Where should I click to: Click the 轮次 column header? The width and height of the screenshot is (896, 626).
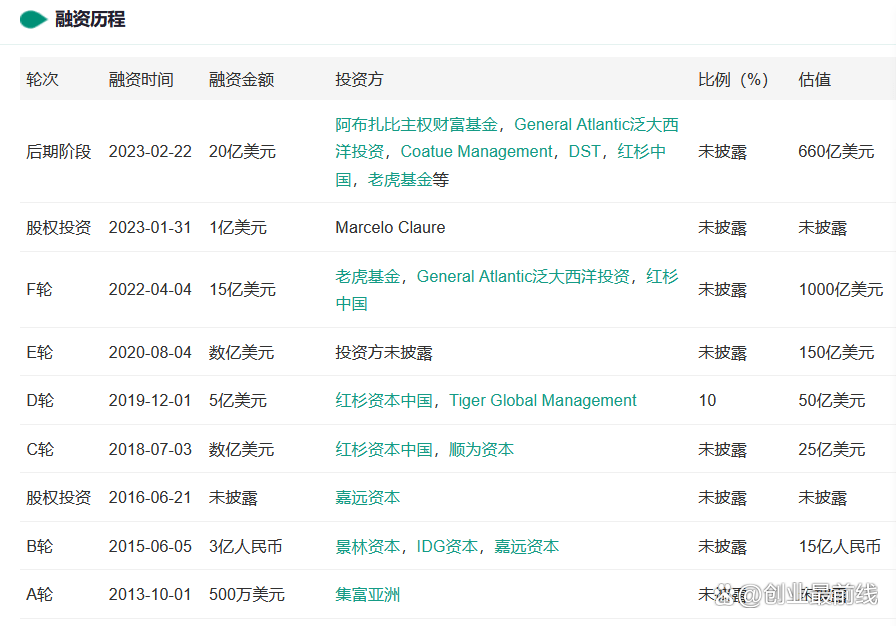[x=42, y=79]
